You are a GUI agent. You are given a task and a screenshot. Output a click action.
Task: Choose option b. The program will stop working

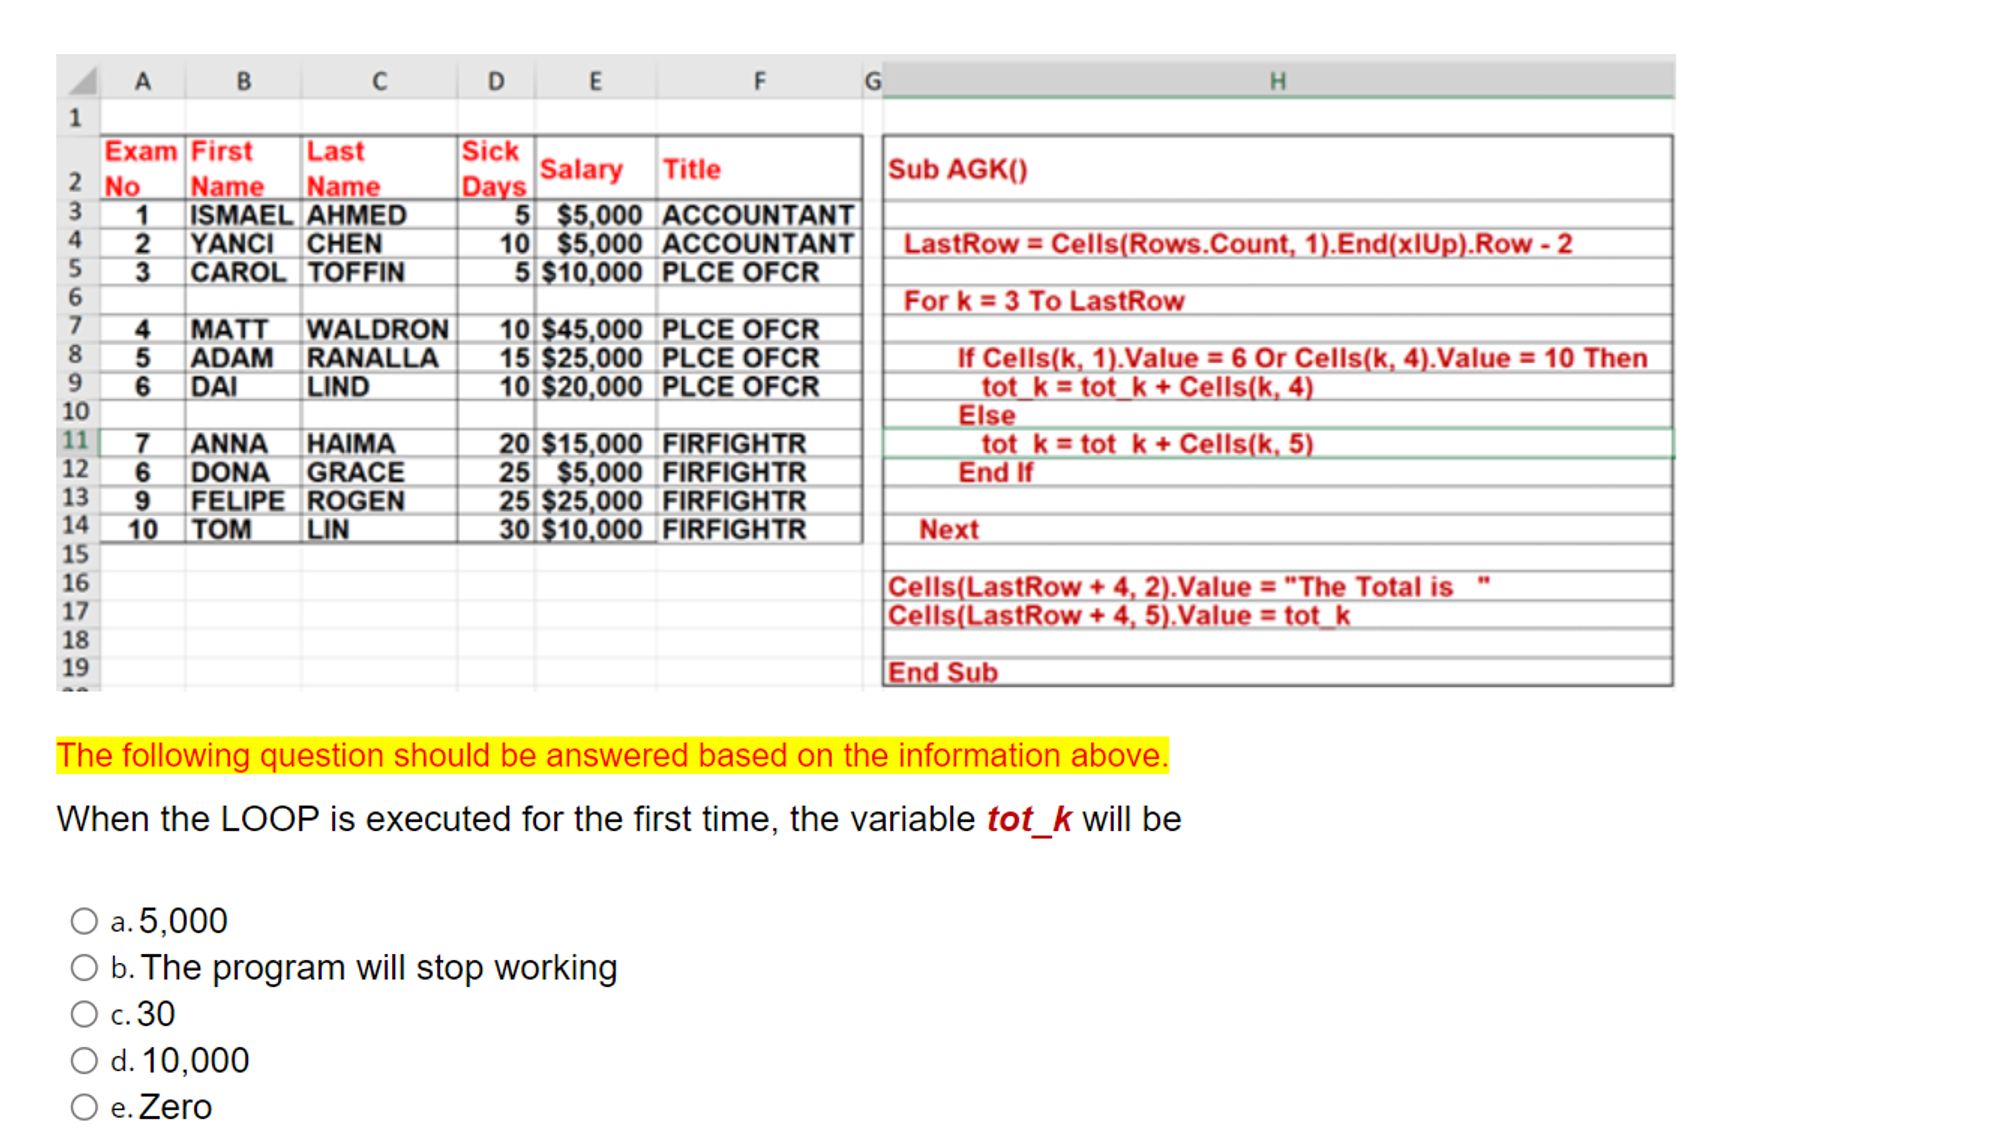point(85,968)
